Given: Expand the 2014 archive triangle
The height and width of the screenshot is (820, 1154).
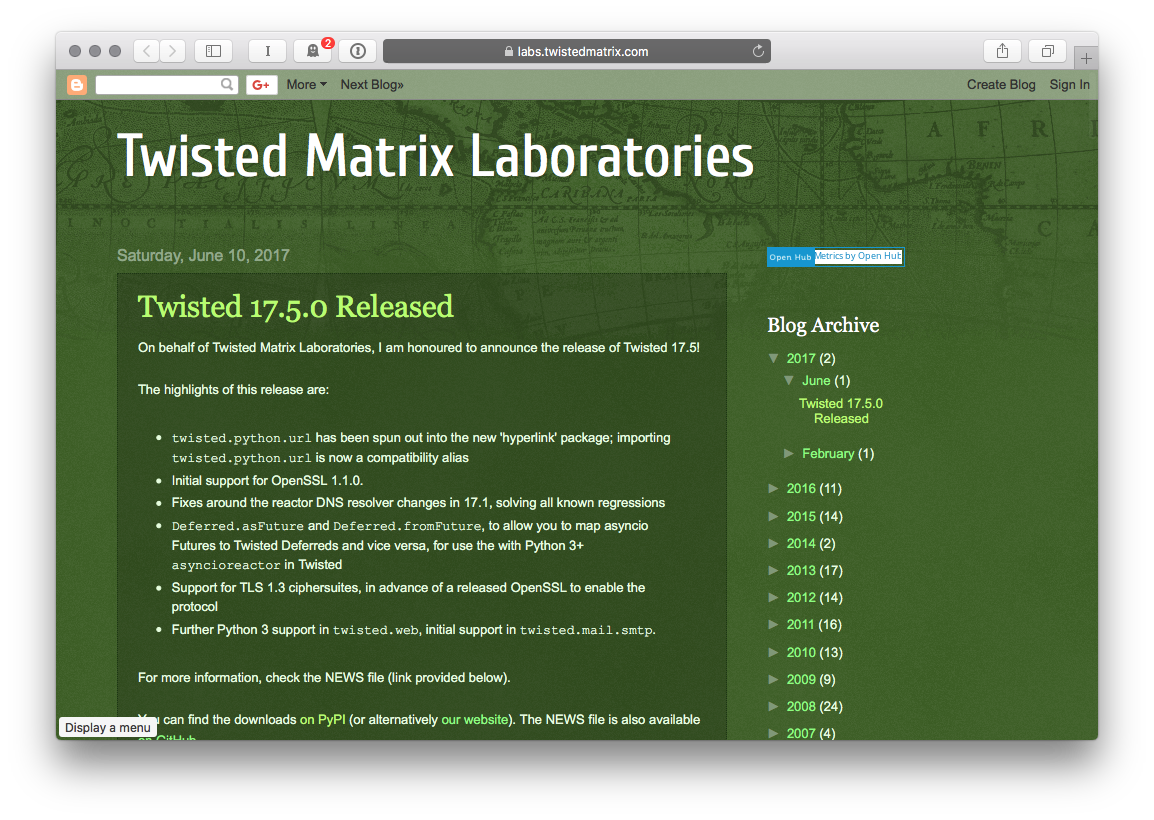Looking at the screenshot, I should point(774,543).
